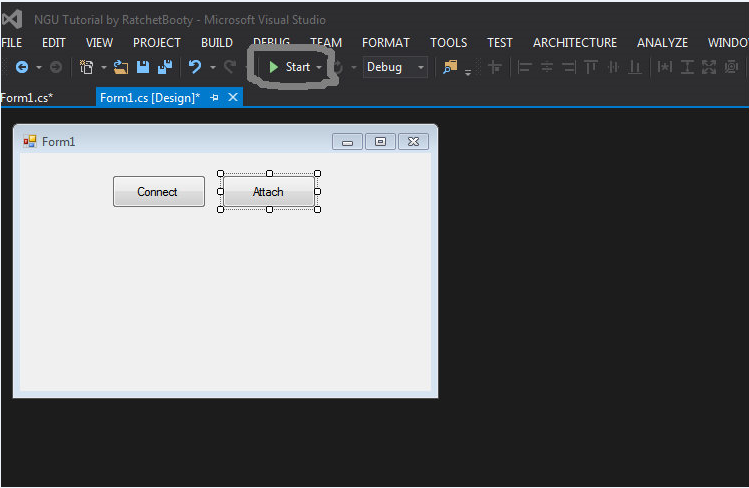The height and width of the screenshot is (488, 749).
Task: Click the Form1 title bar text
Action: point(58,142)
